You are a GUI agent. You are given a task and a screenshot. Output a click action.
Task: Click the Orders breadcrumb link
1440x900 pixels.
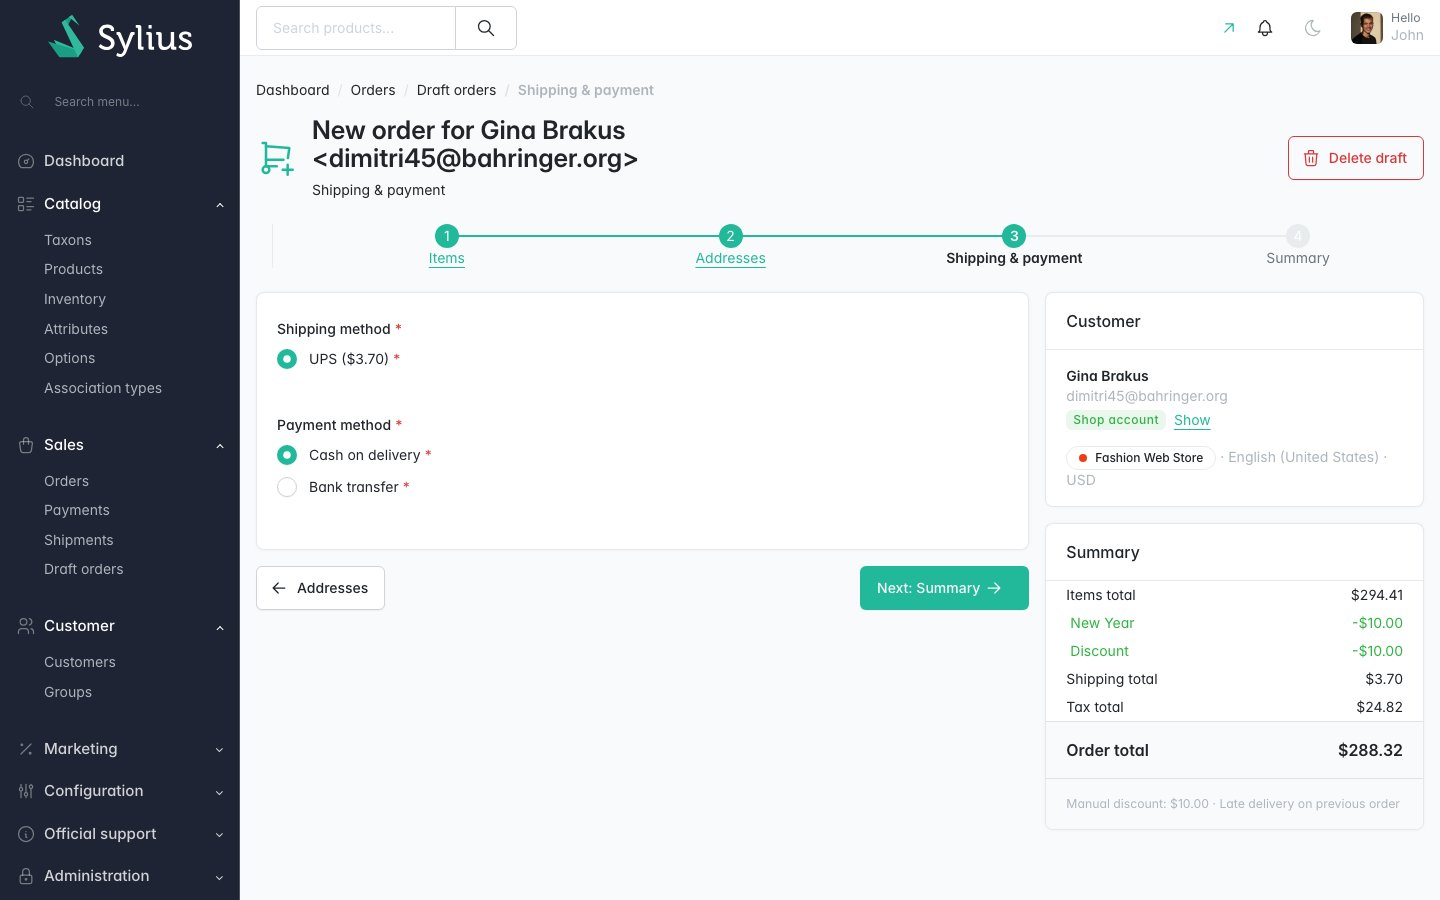click(x=373, y=90)
